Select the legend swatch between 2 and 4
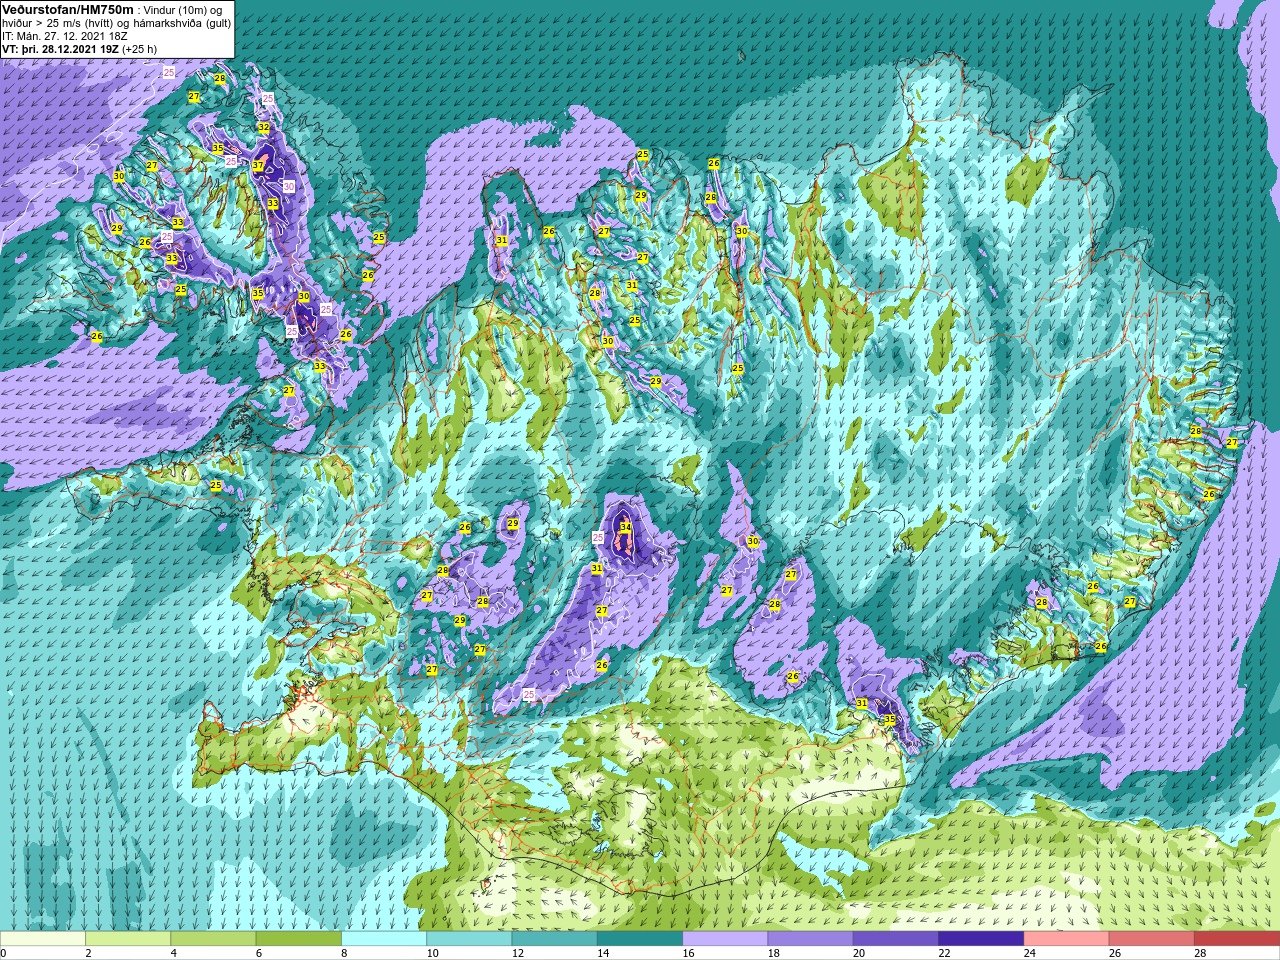The image size is (1280, 960). [x=128, y=939]
